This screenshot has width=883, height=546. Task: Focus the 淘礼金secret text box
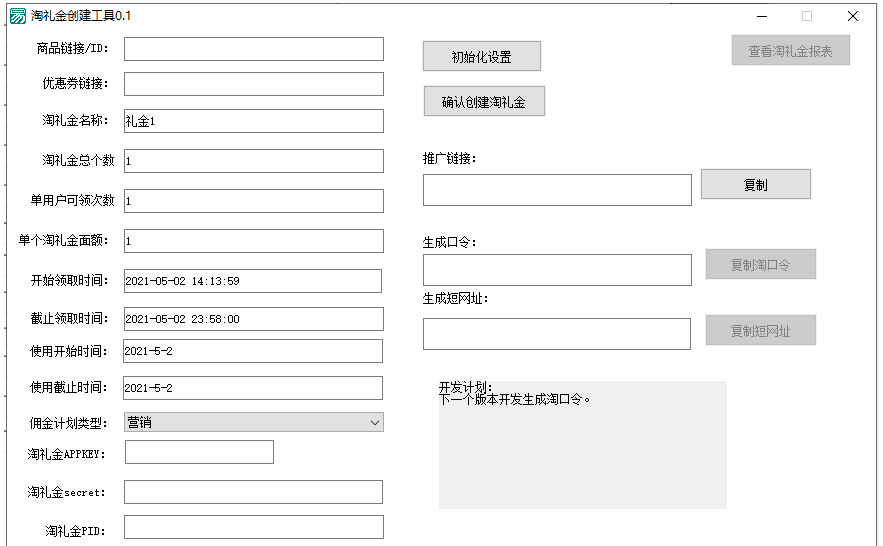click(253, 492)
